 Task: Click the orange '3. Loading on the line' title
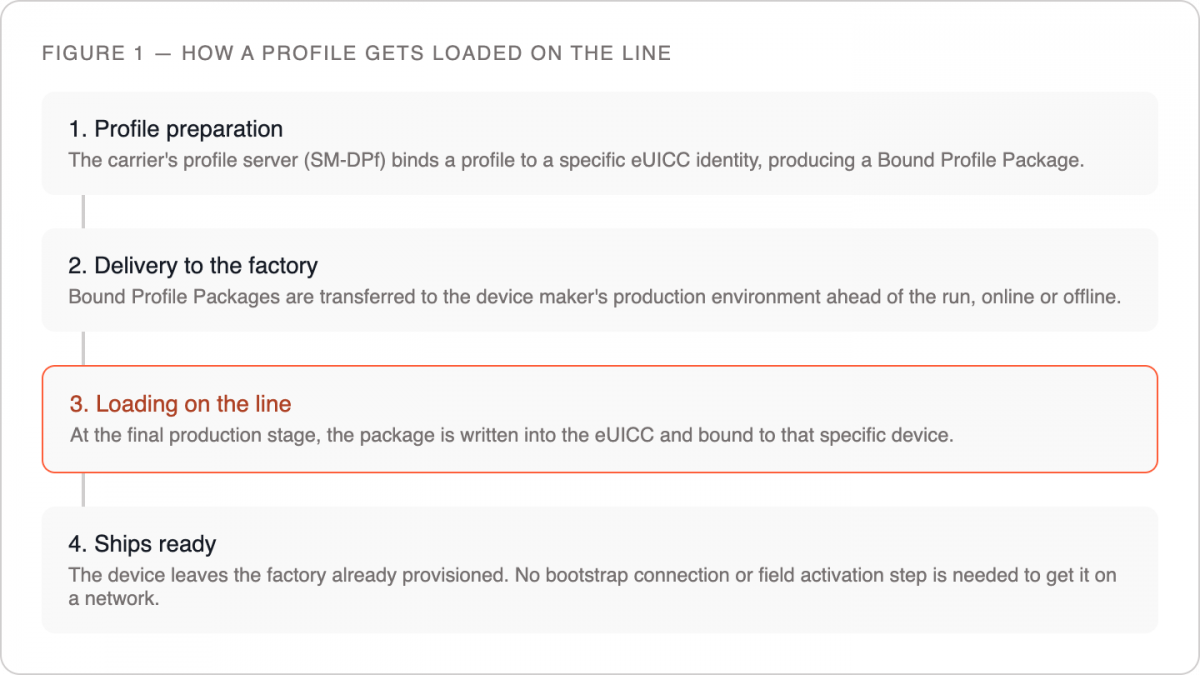click(x=181, y=404)
